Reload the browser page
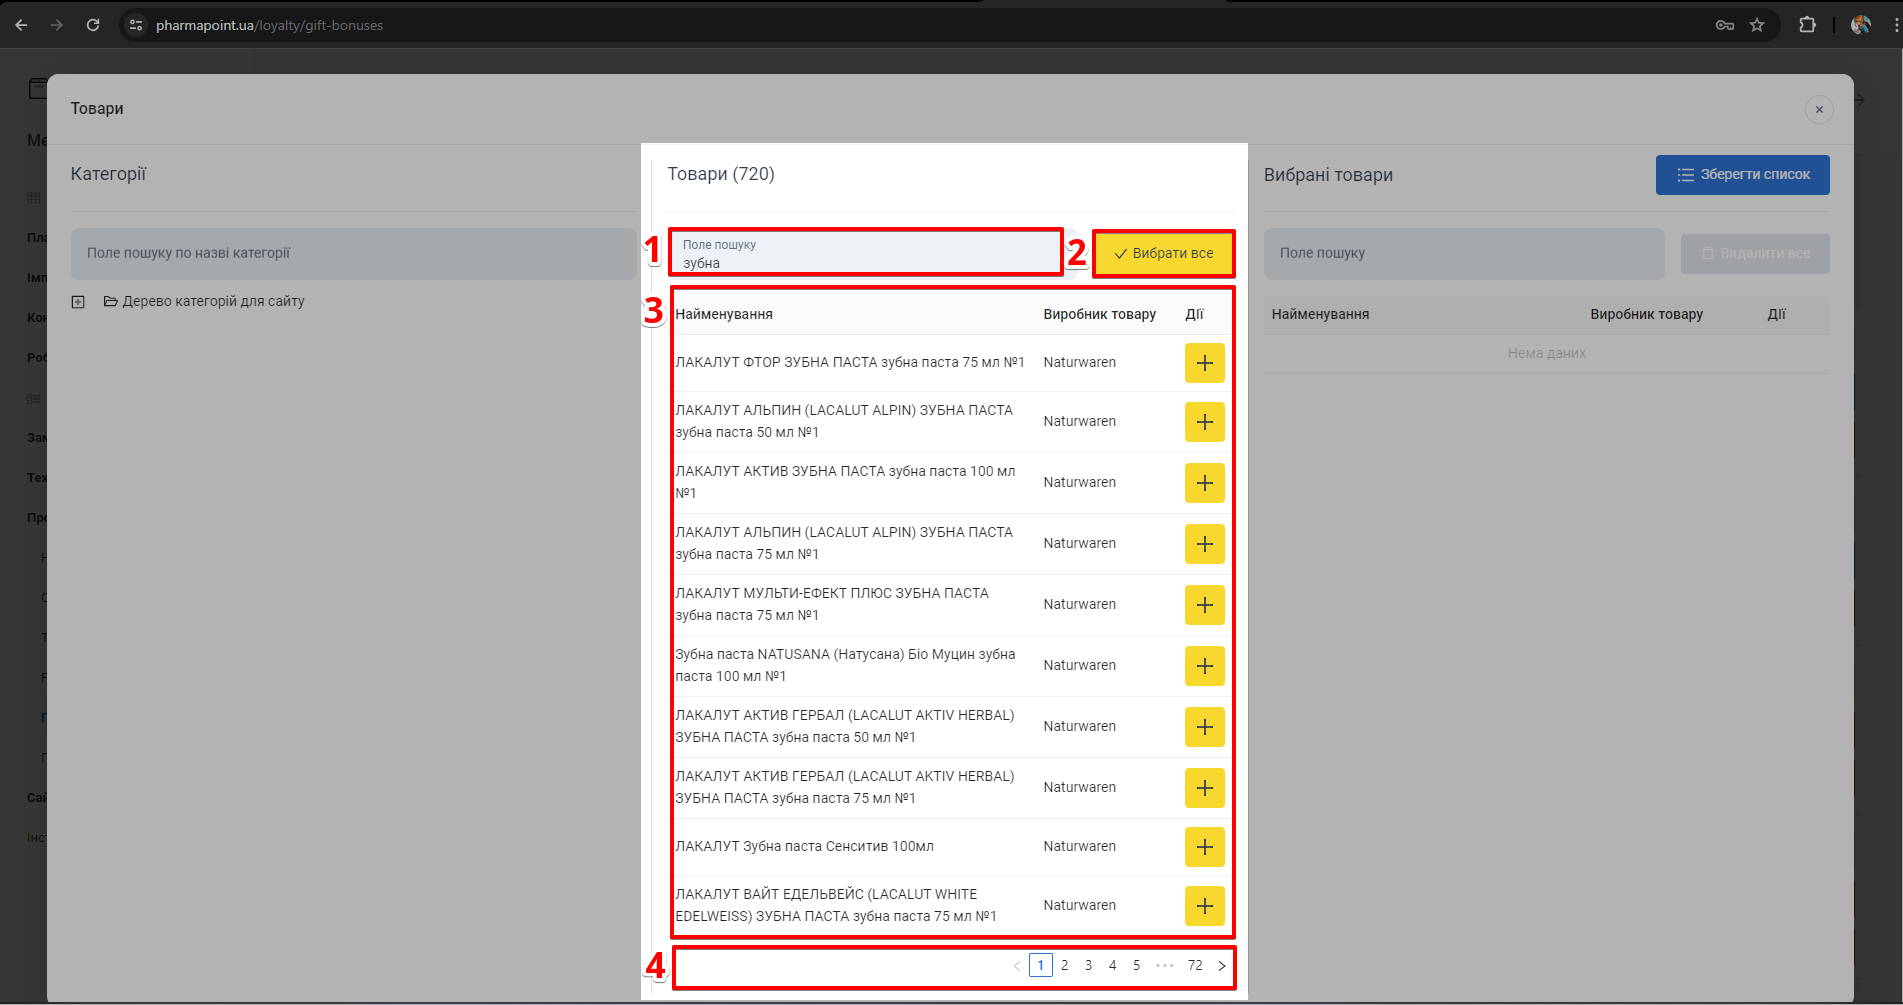 coord(93,25)
